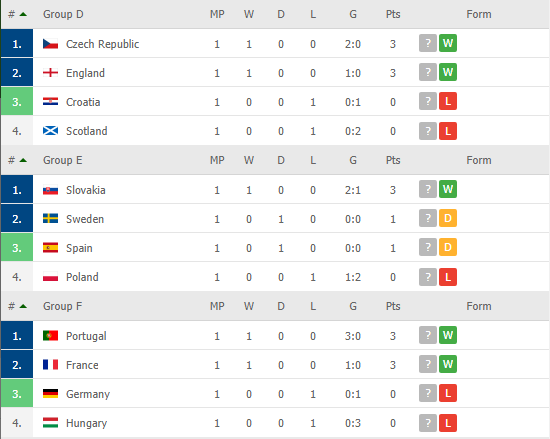550x439 pixels.
Task: Toggle rank sort arrow in Group E header
Action: coord(23,160)
